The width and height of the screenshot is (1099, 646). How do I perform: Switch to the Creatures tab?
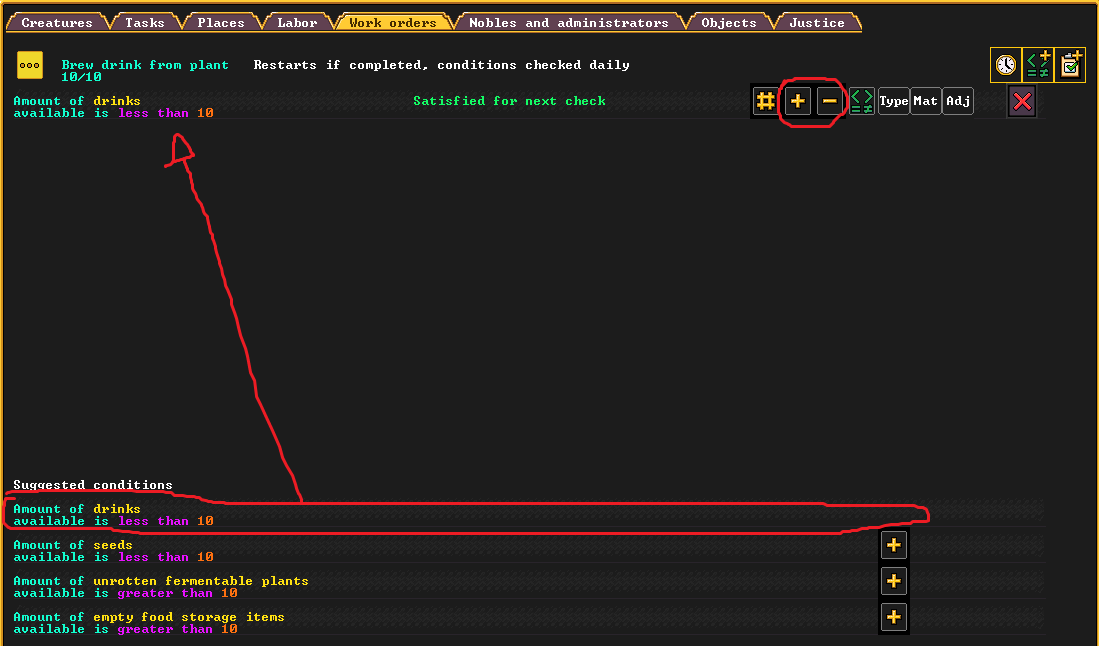[x=57, y=22]
